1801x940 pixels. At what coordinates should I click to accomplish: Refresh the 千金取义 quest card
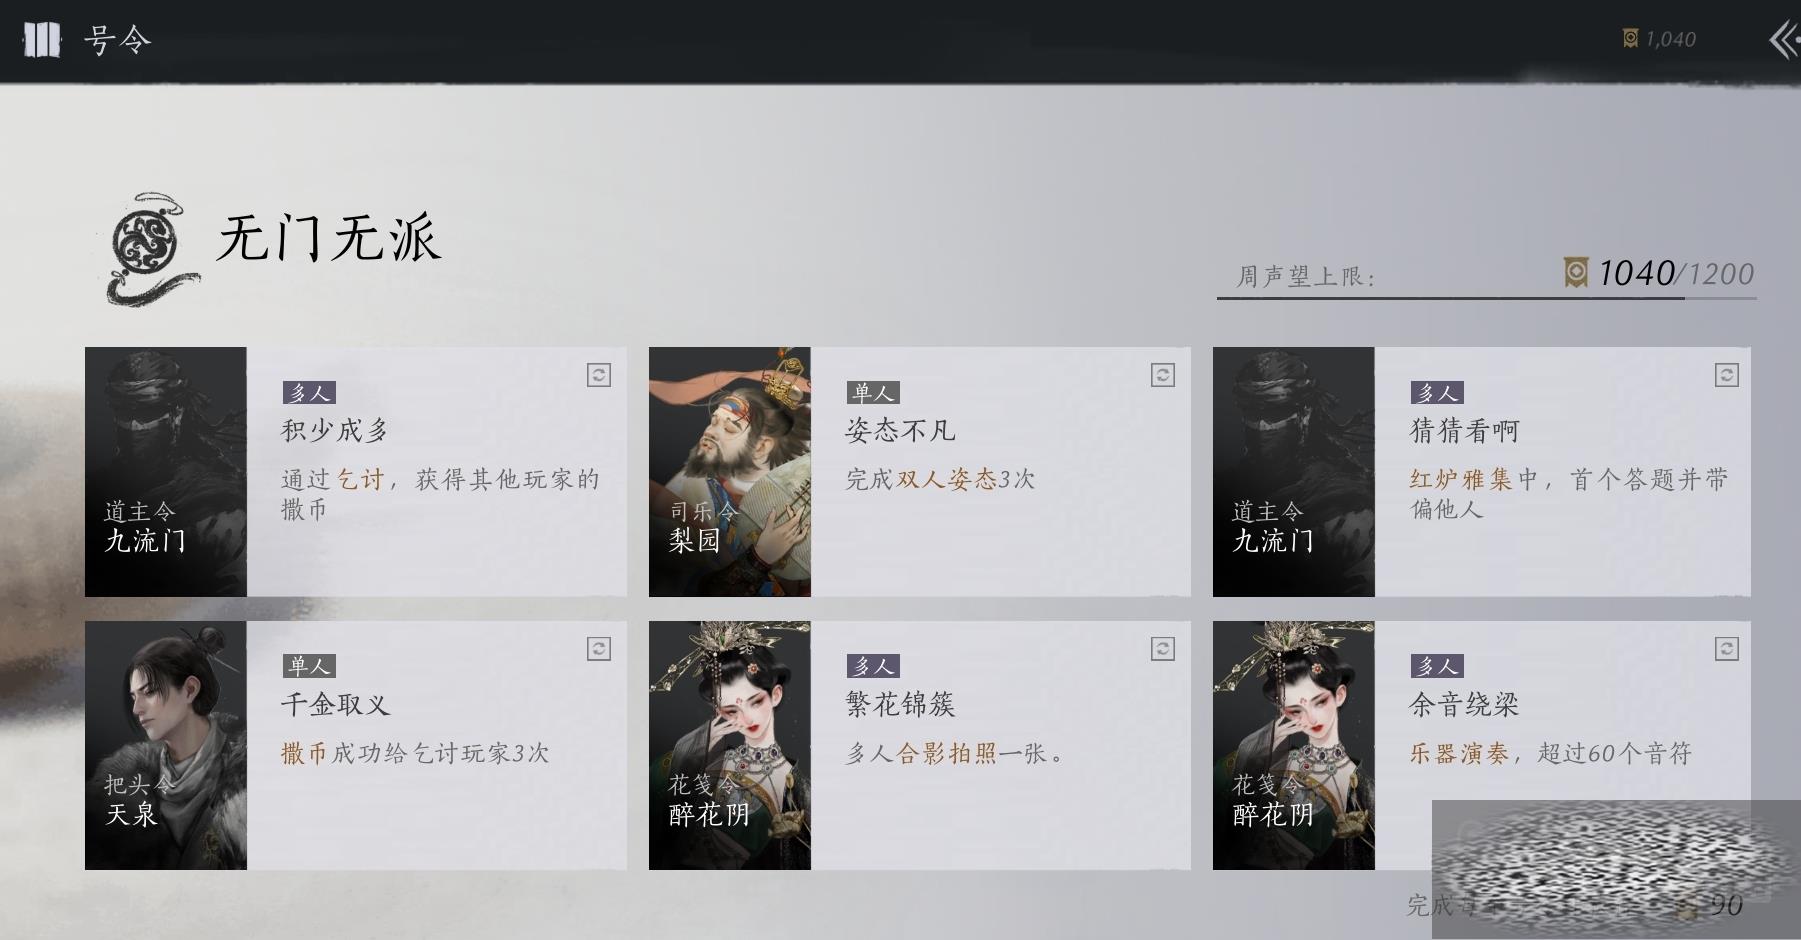tap(598, 649)
